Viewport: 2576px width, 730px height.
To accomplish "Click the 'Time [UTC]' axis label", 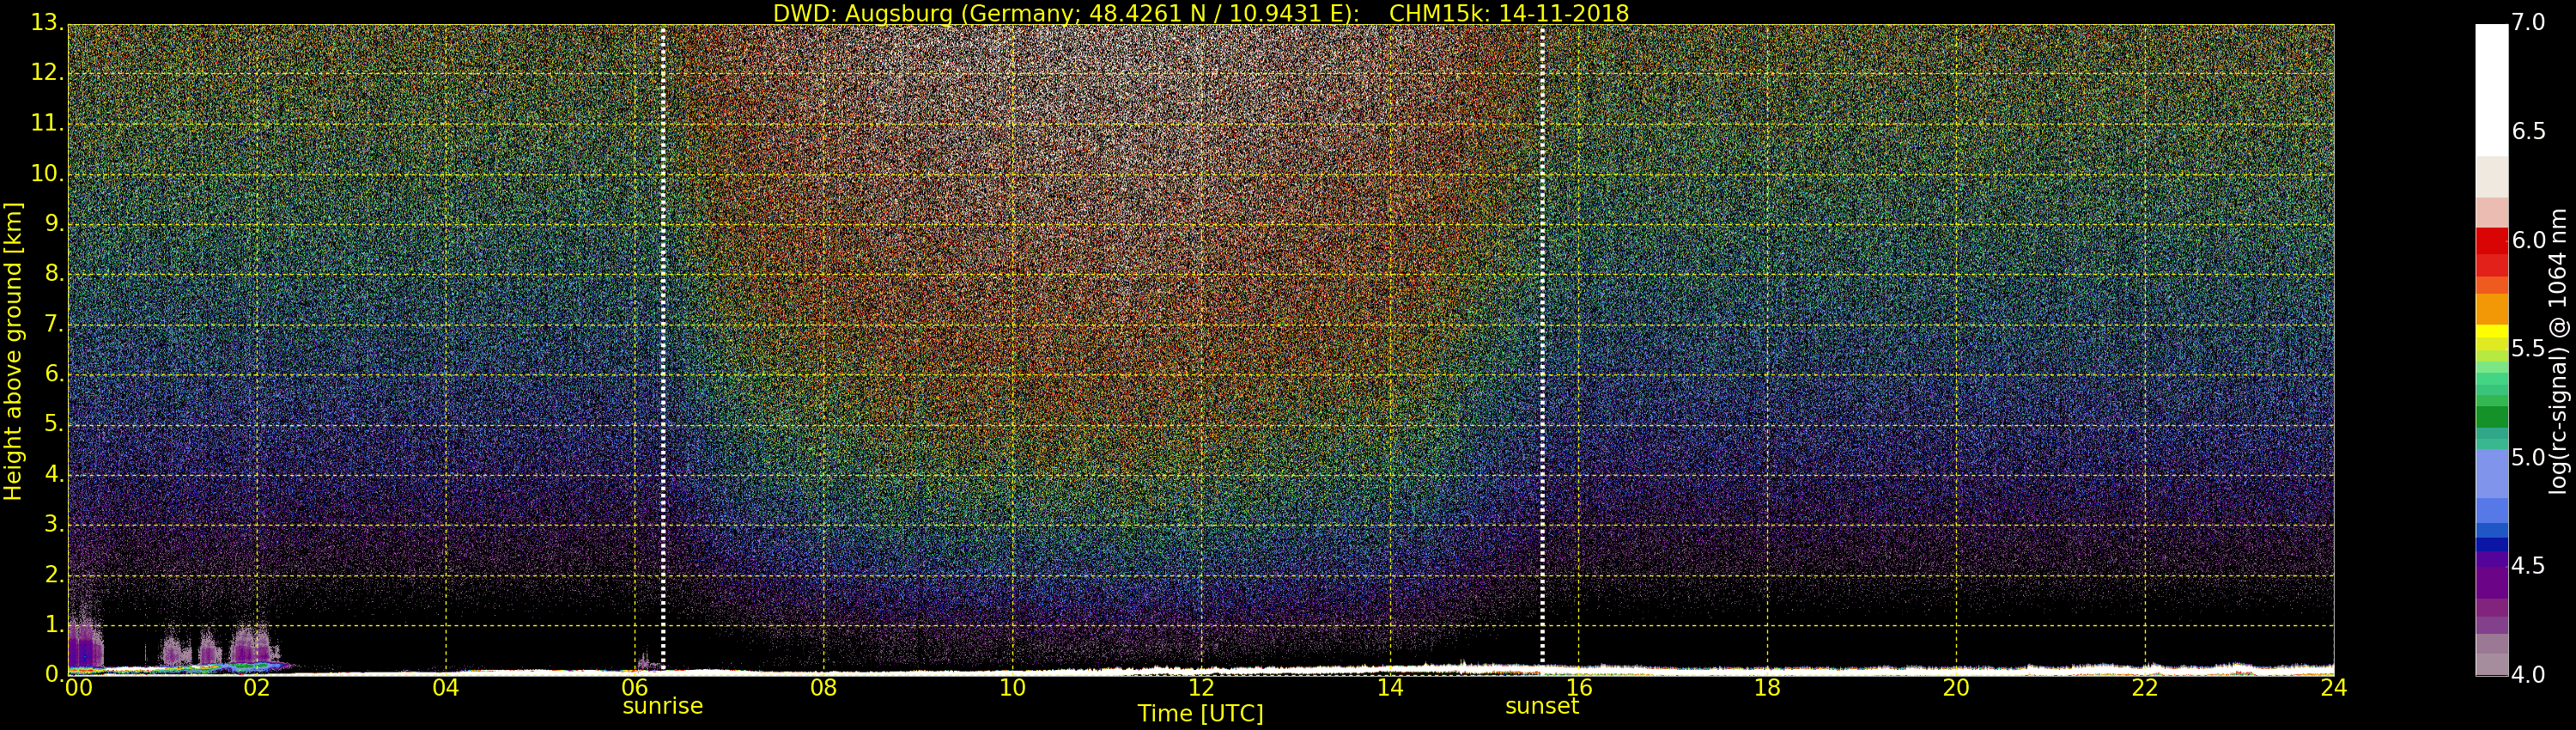I will point(1200,714).
